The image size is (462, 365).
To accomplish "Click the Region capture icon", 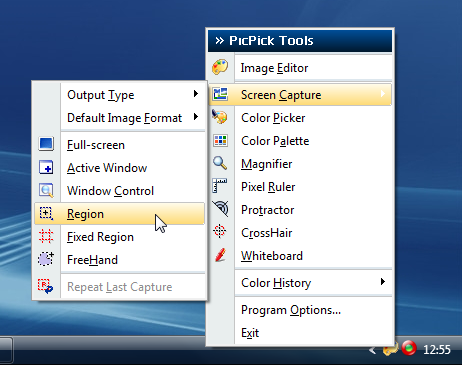I will (46, 213).
